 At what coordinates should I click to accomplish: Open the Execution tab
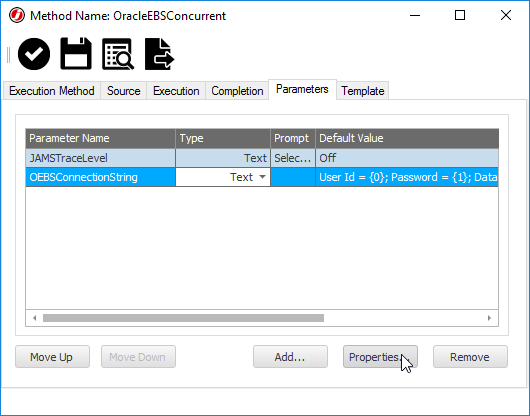click(176, 91)
